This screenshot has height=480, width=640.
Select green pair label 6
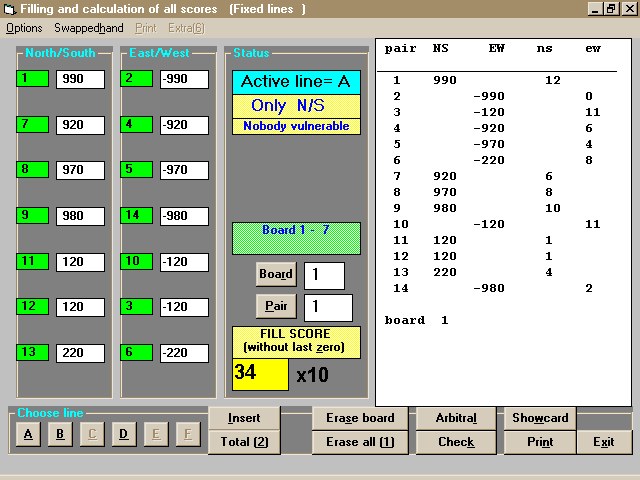tap(136, 352)
